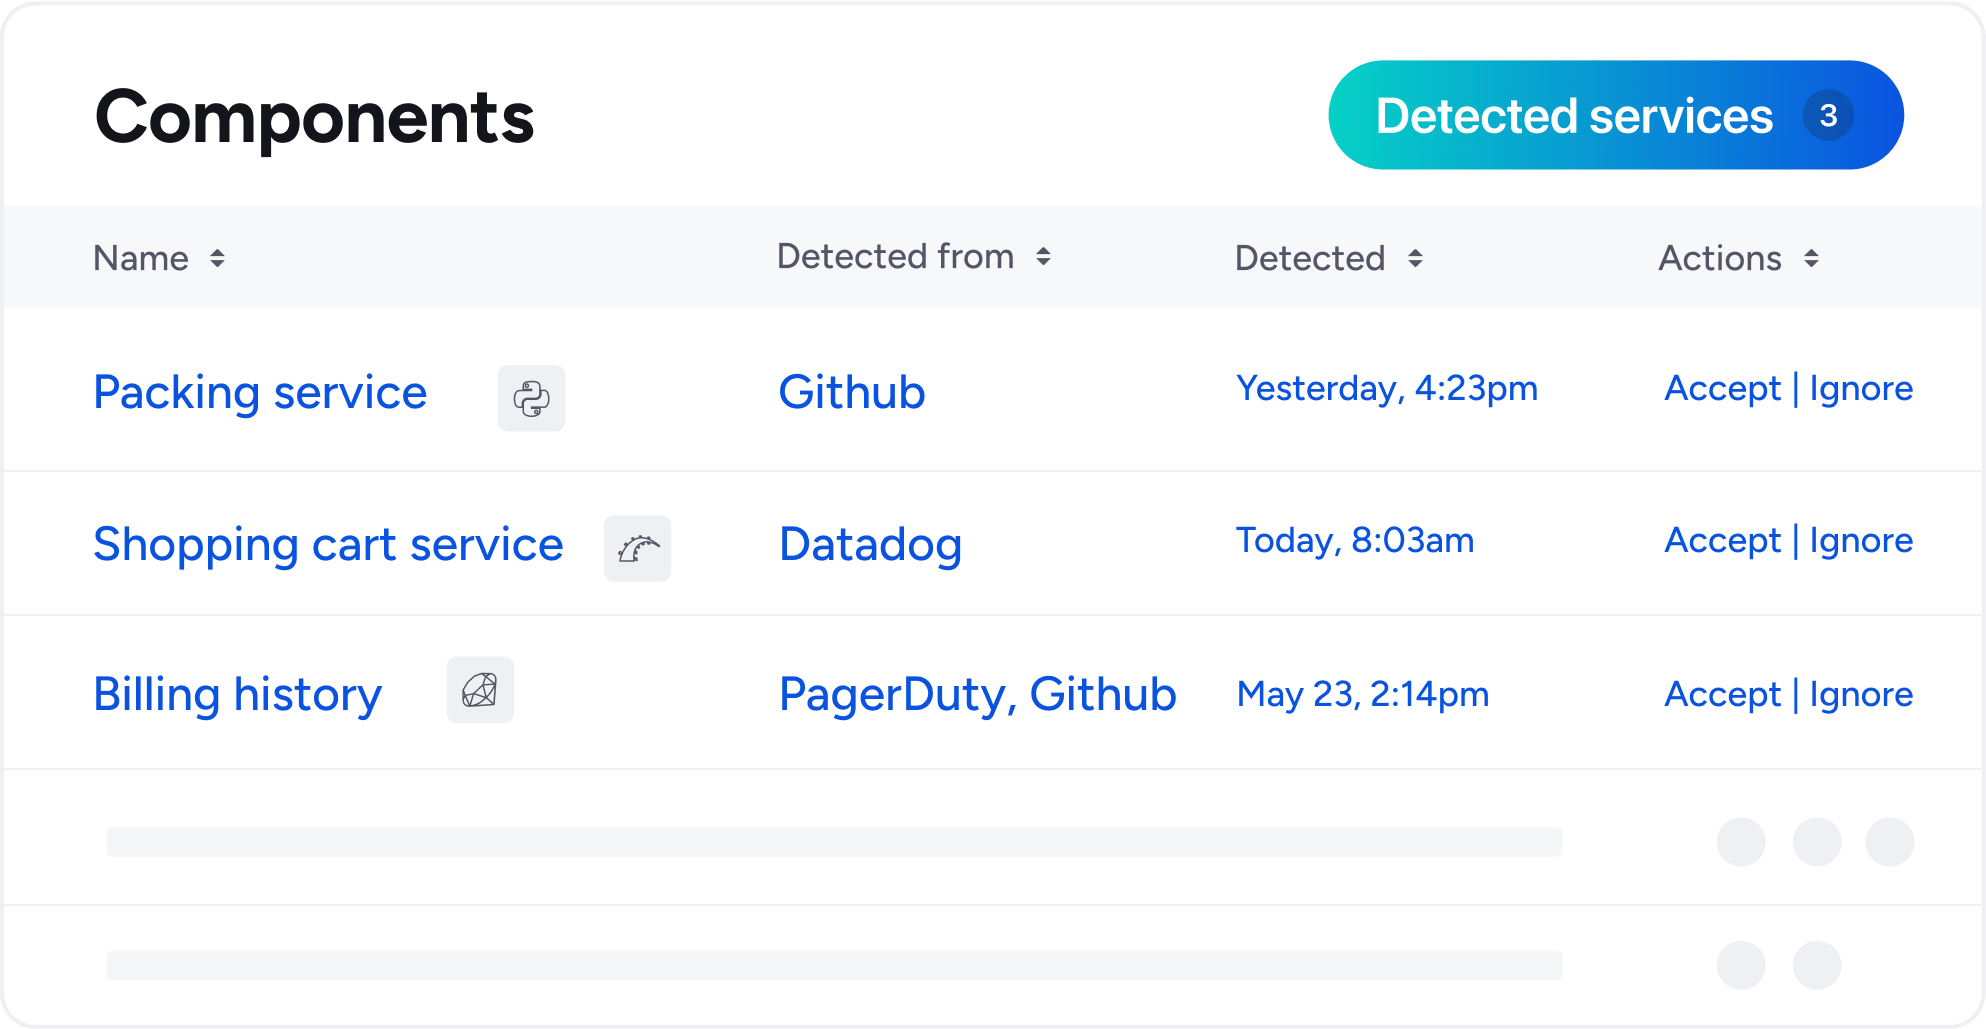This screenshot has width=1986, height=1029.
Task: Open the Packing service link
Action: [260, 393]
